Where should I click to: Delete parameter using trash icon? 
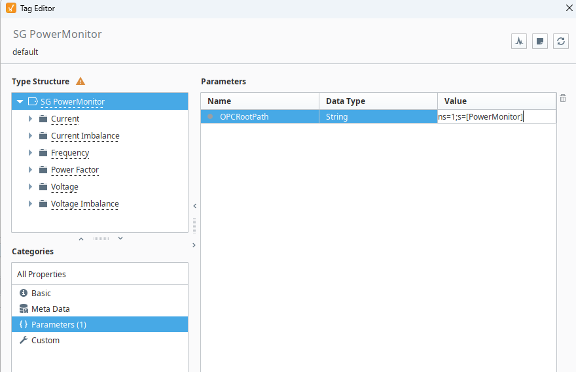[x=563, y=98]
